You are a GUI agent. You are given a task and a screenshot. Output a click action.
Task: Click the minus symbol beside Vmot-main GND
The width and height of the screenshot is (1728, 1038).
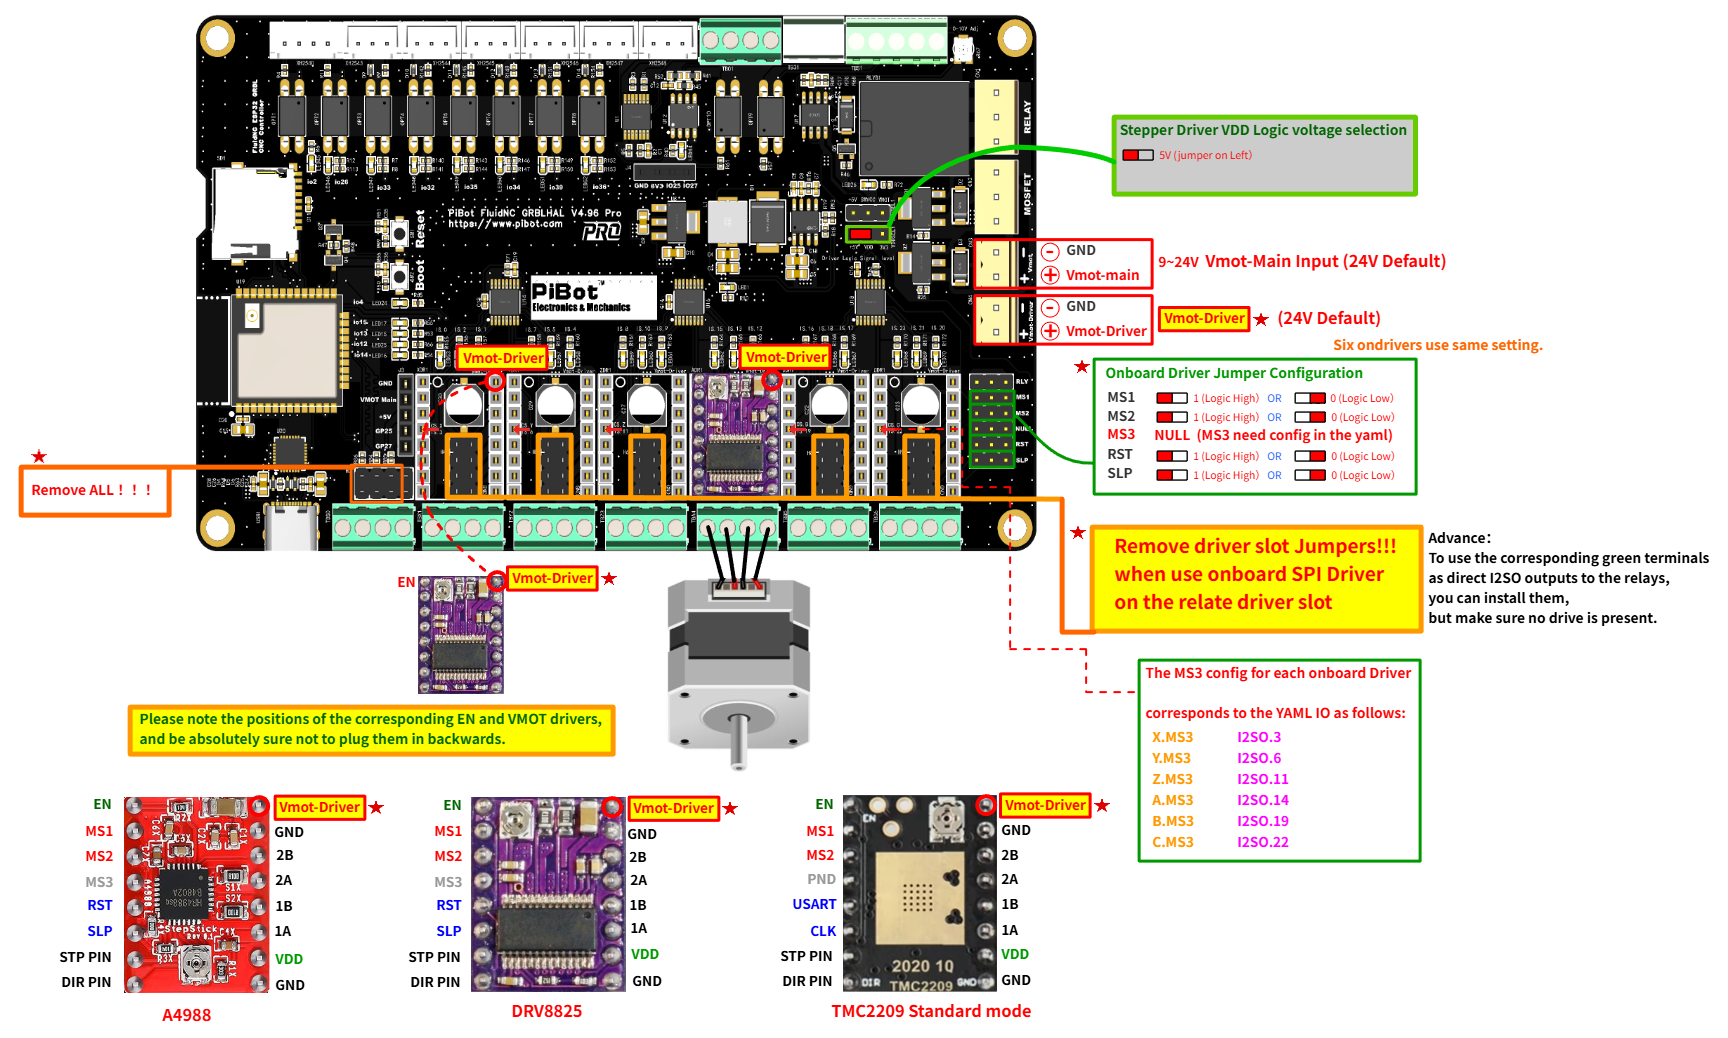(1050, 251)
